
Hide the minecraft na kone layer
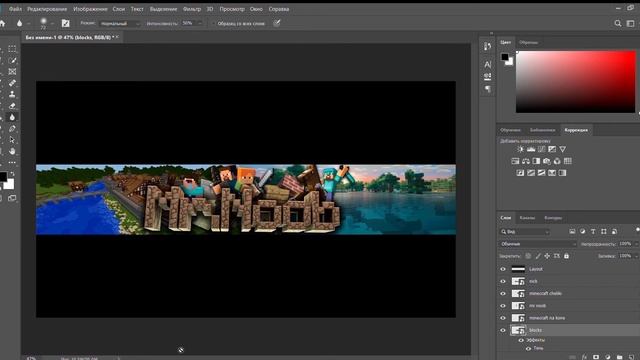pyautogui.click(x=503, y=318)
